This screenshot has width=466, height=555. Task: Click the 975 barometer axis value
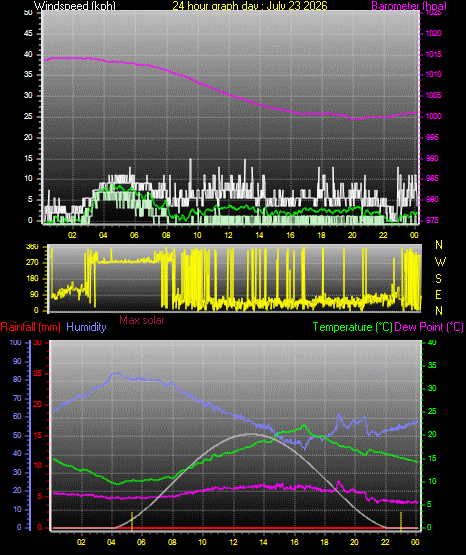[432, 220]
